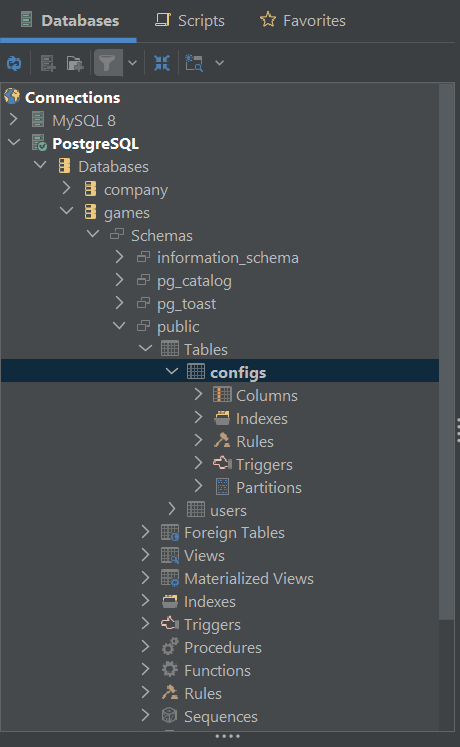Click the company database icon
This screenshot has width=460, height=747.
click(x=90, y=189)
